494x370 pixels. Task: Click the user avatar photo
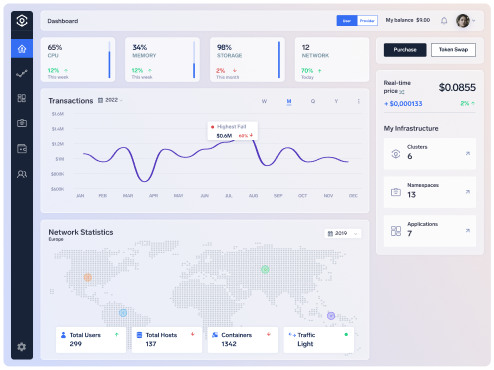point(463,21)
